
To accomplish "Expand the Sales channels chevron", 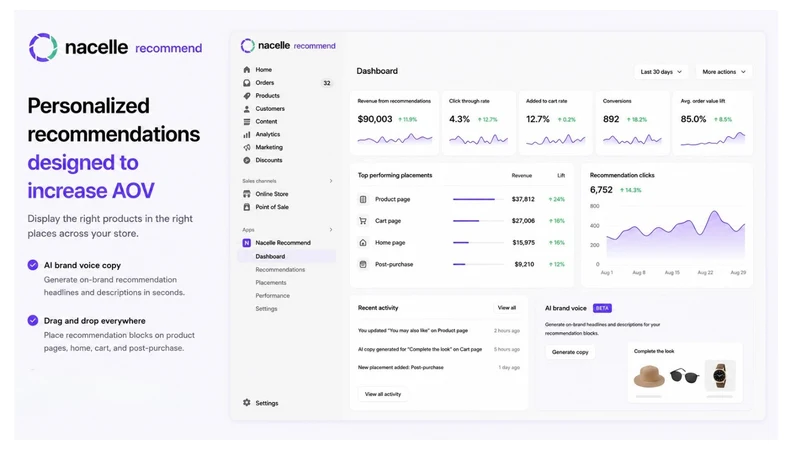I will point(331,181).
